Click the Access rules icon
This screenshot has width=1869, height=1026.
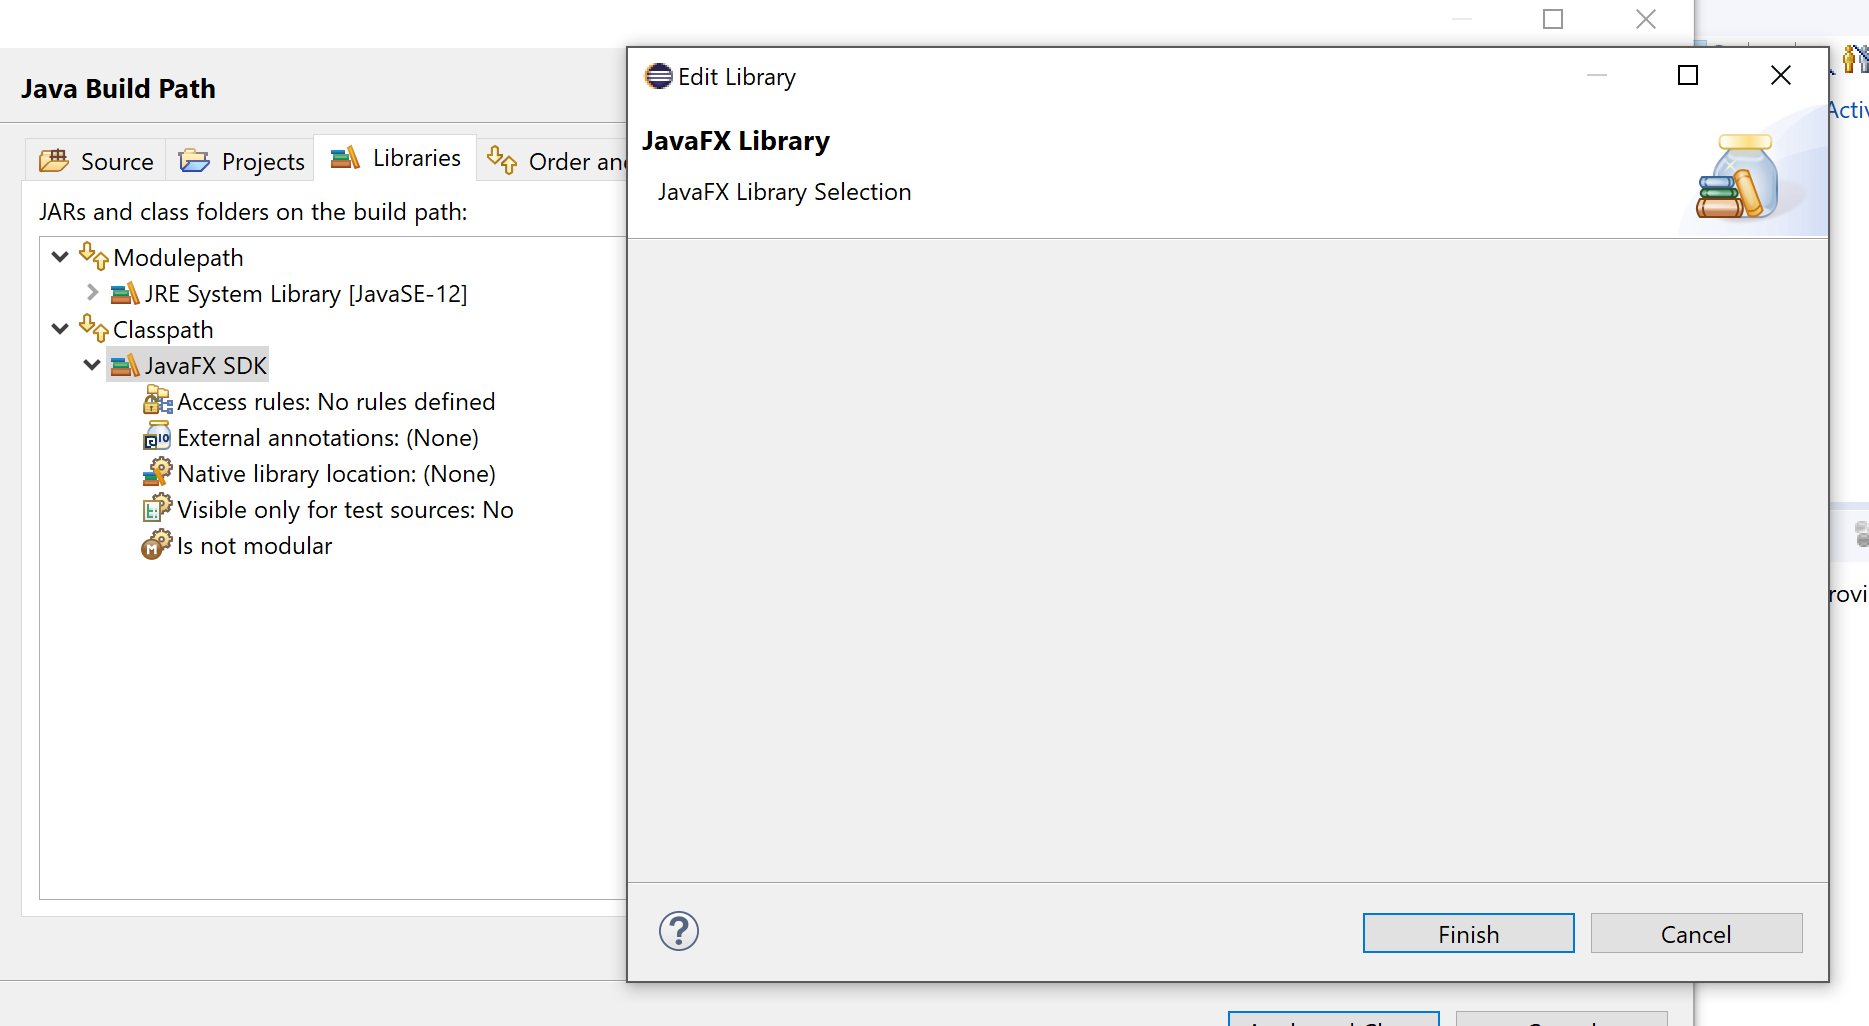(x=157, y=401)
